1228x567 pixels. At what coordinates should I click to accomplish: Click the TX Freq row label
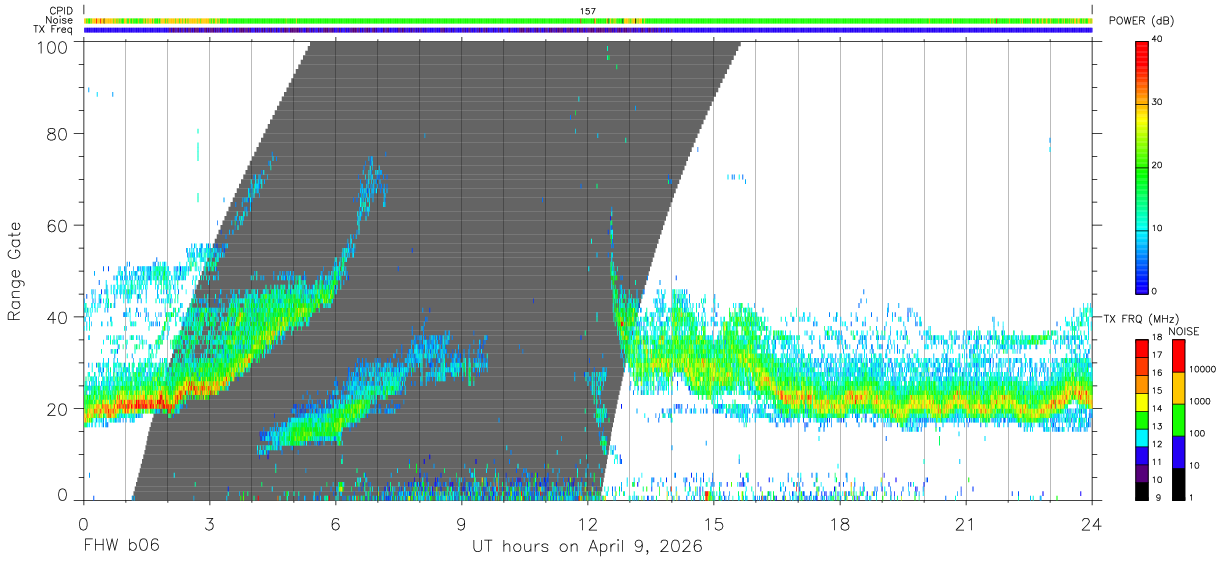54,30
